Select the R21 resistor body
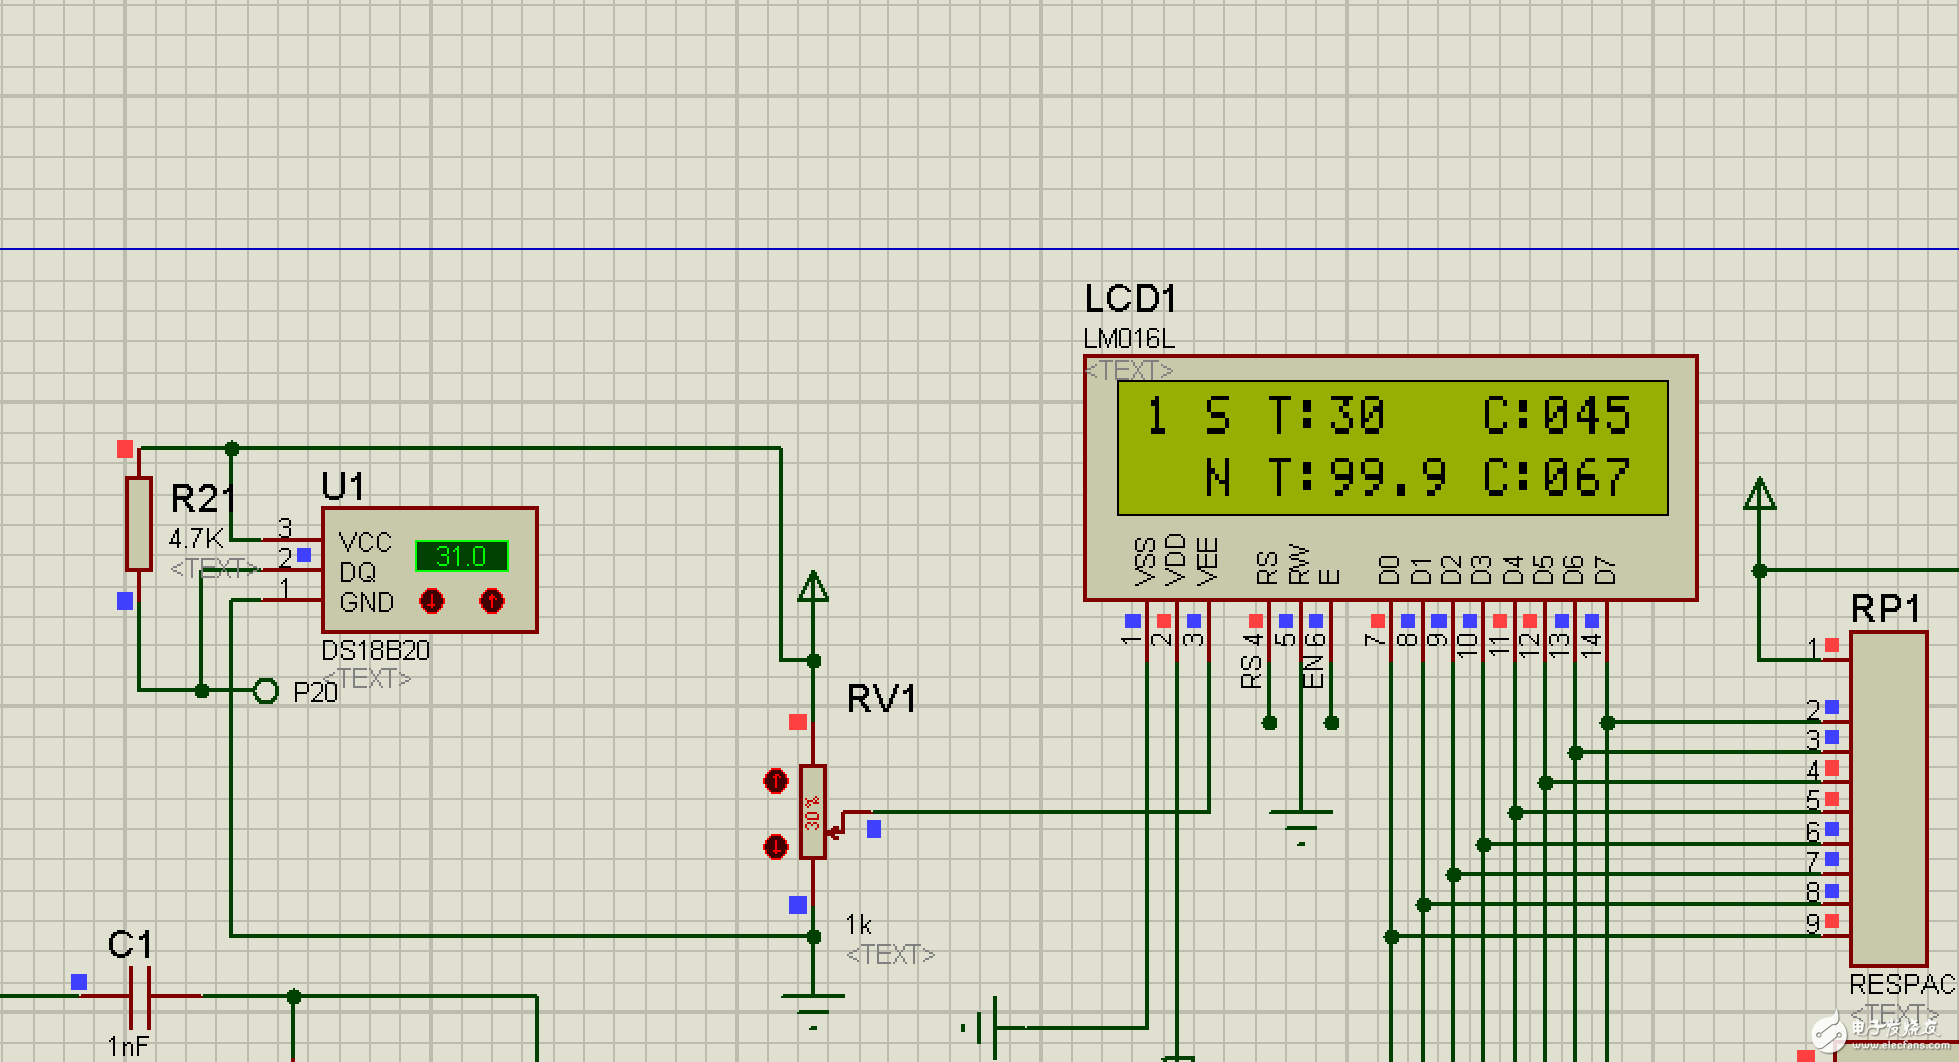 (139, 524)
